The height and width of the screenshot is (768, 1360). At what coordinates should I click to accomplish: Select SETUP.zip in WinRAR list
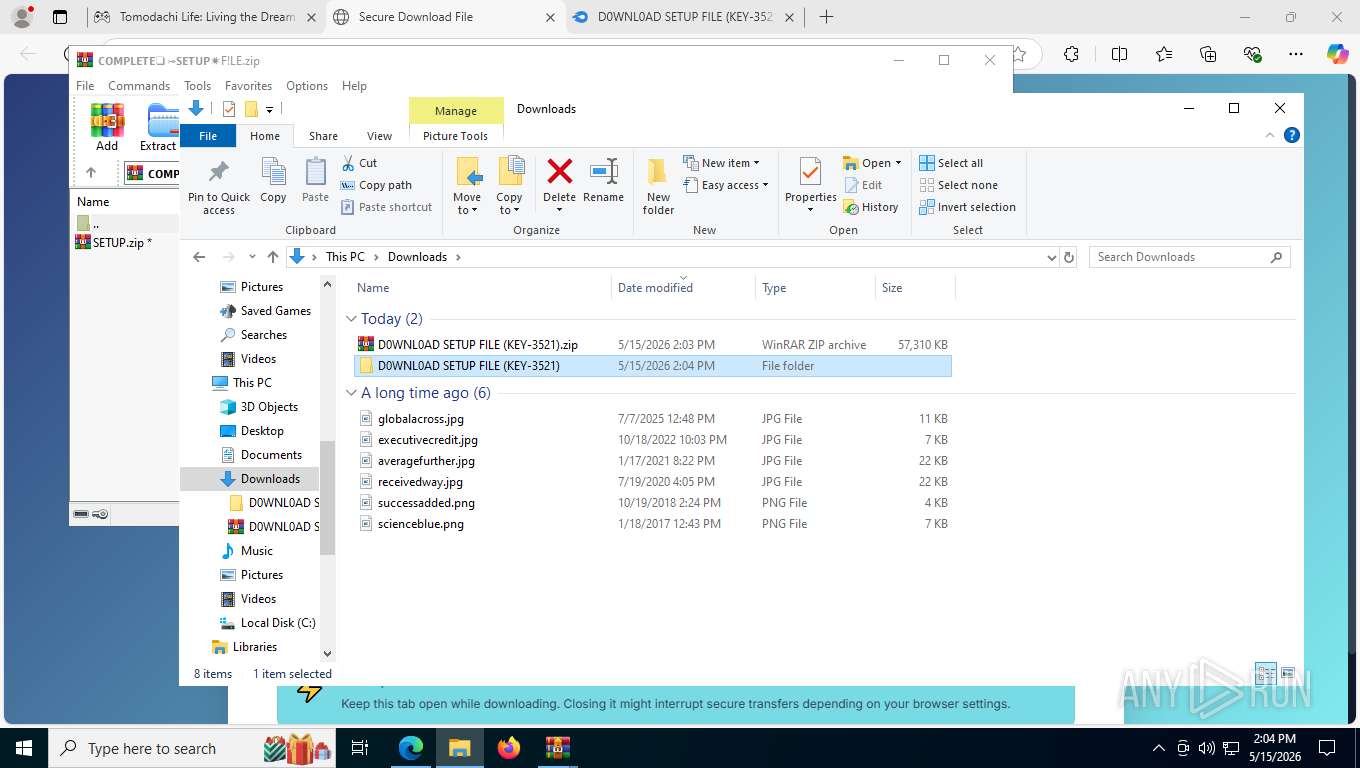click(x=113, y=242)
